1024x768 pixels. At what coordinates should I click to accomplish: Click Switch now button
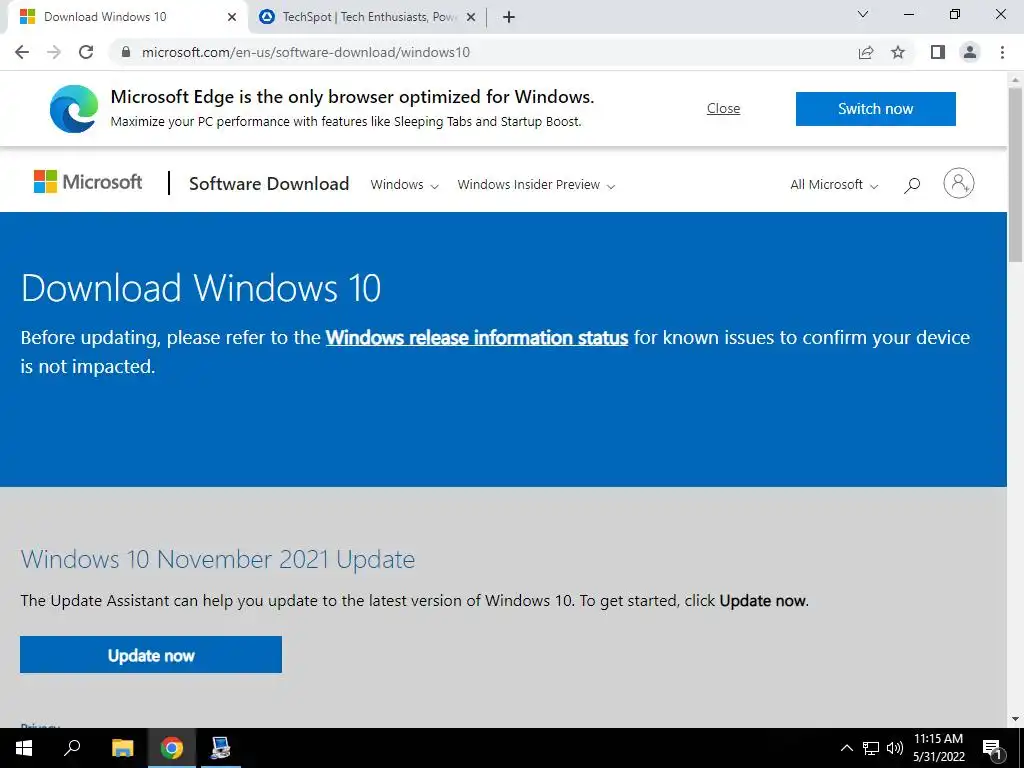coord(875,108)
